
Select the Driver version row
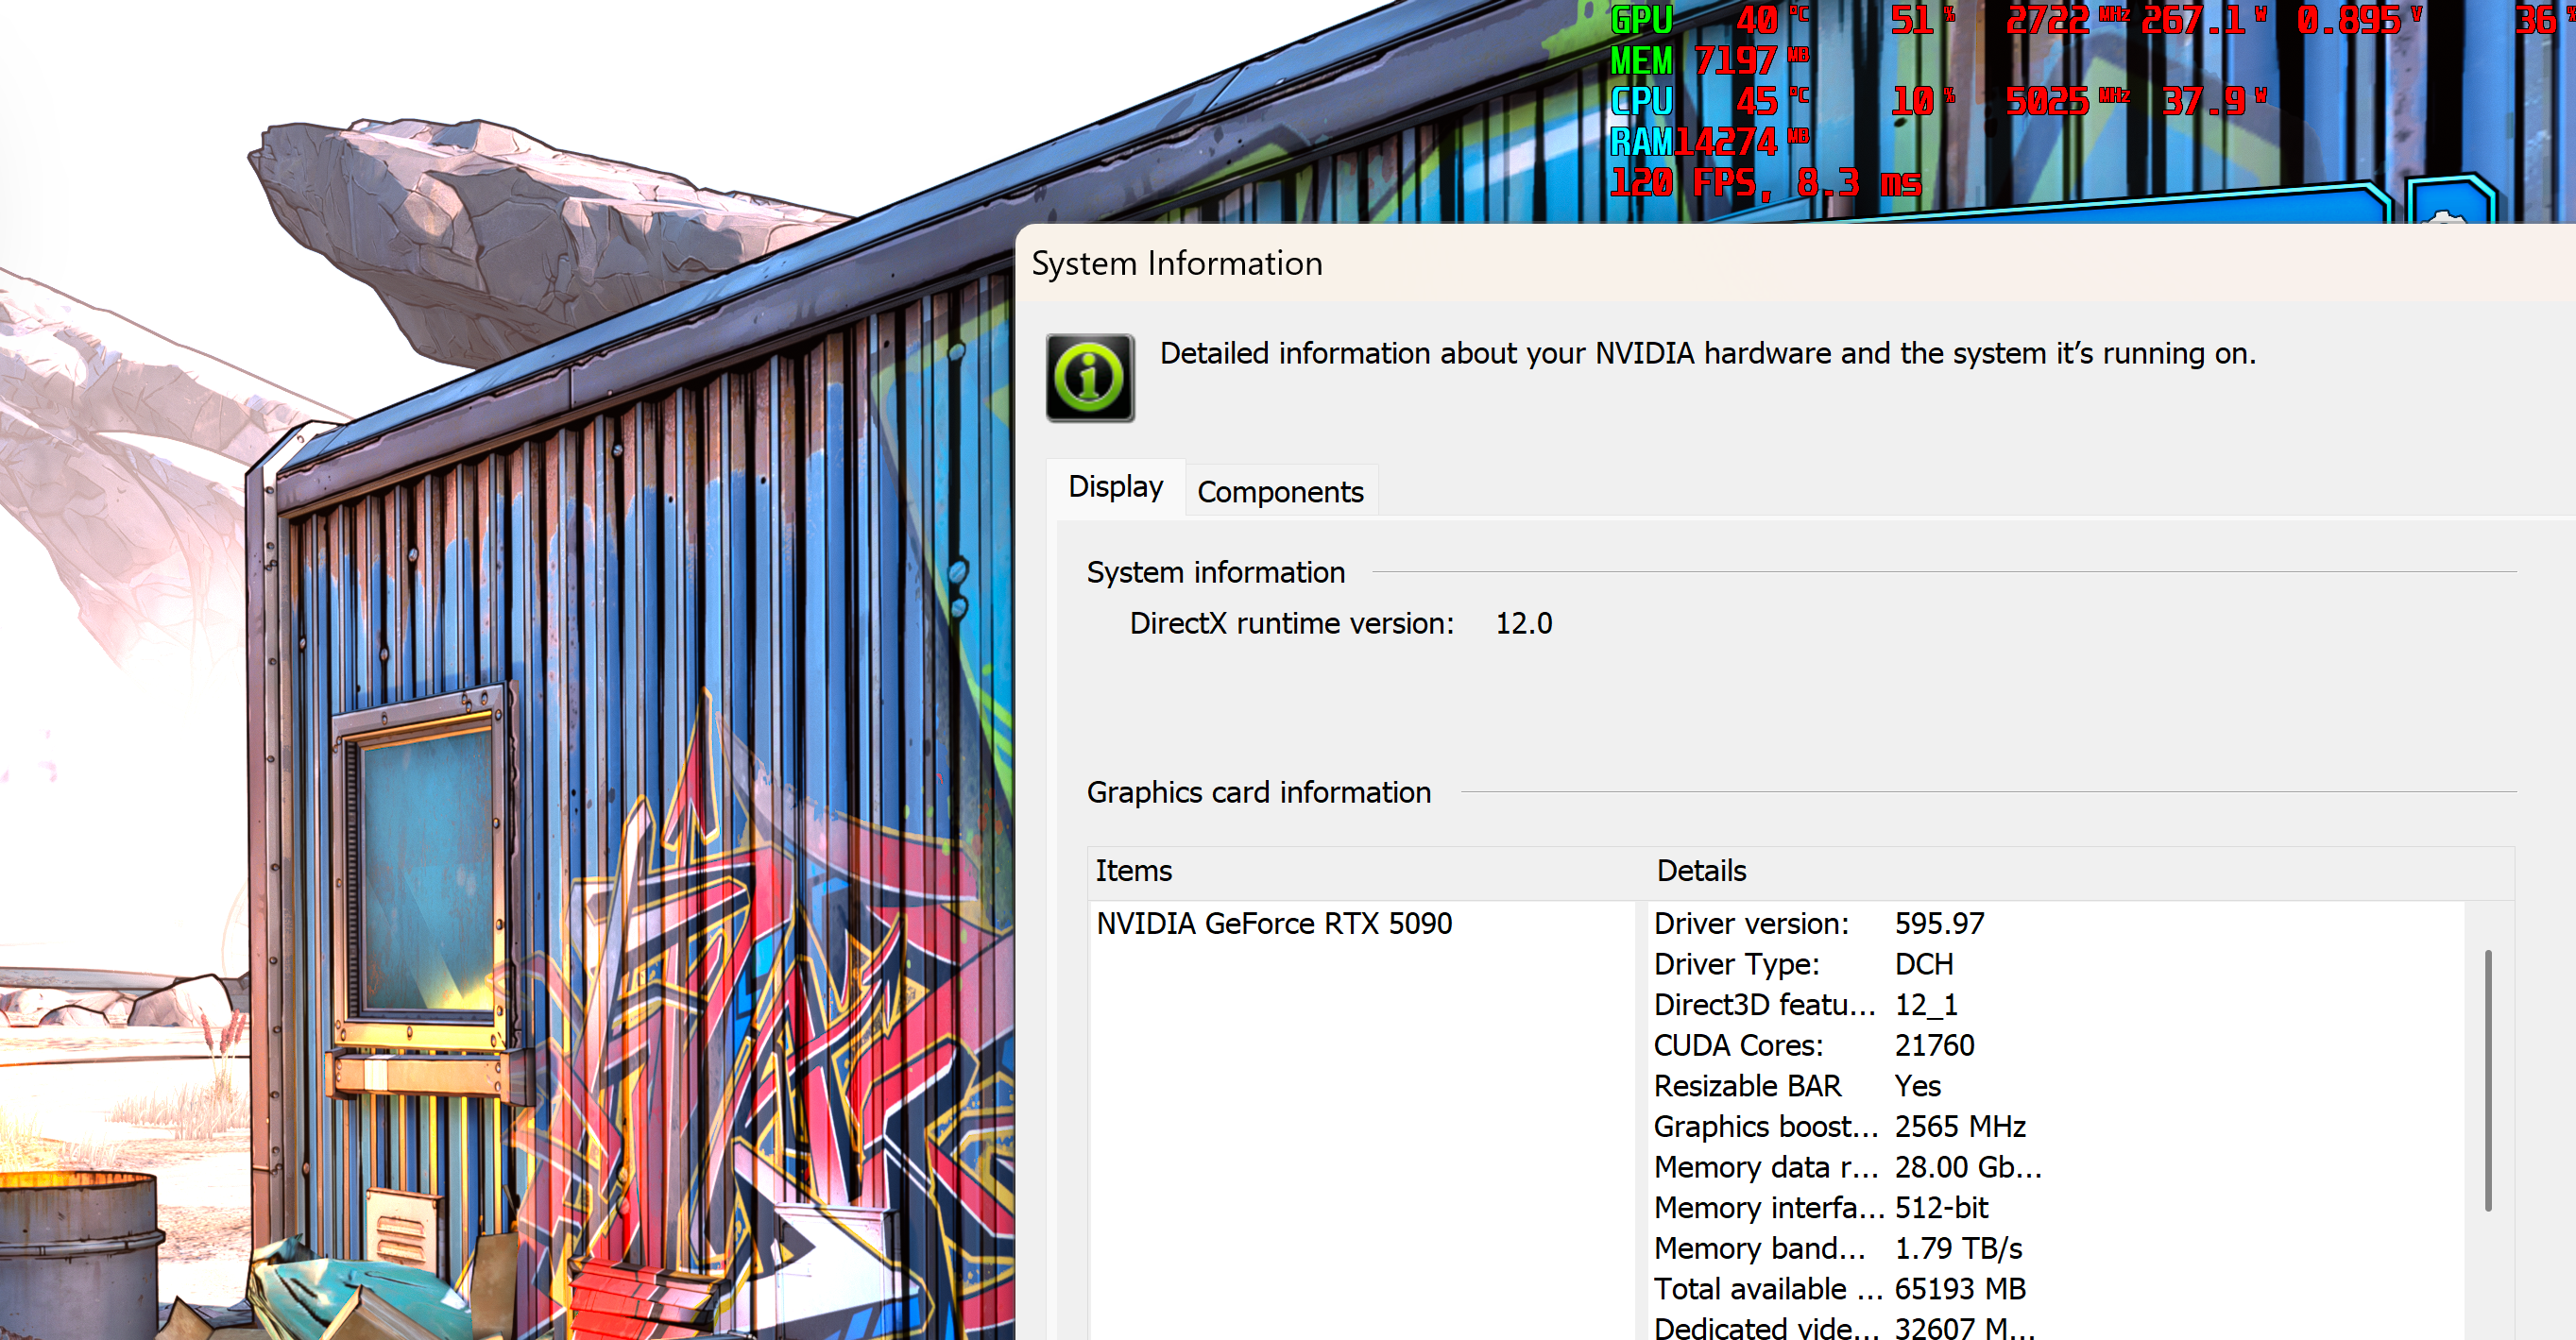tap(1818, 923)
